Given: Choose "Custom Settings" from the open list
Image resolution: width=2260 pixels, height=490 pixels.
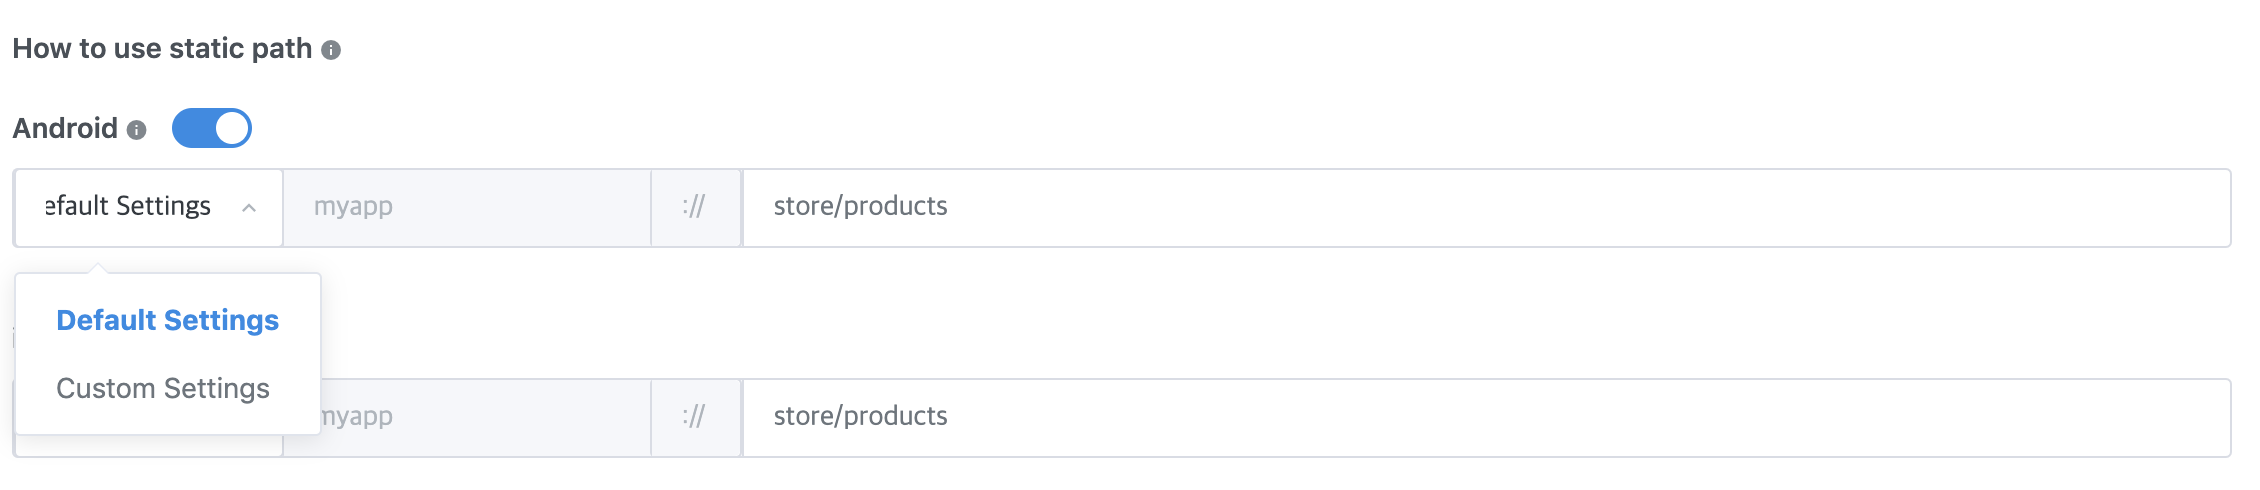Looking at the screenshot, I should tap(163, 388).
